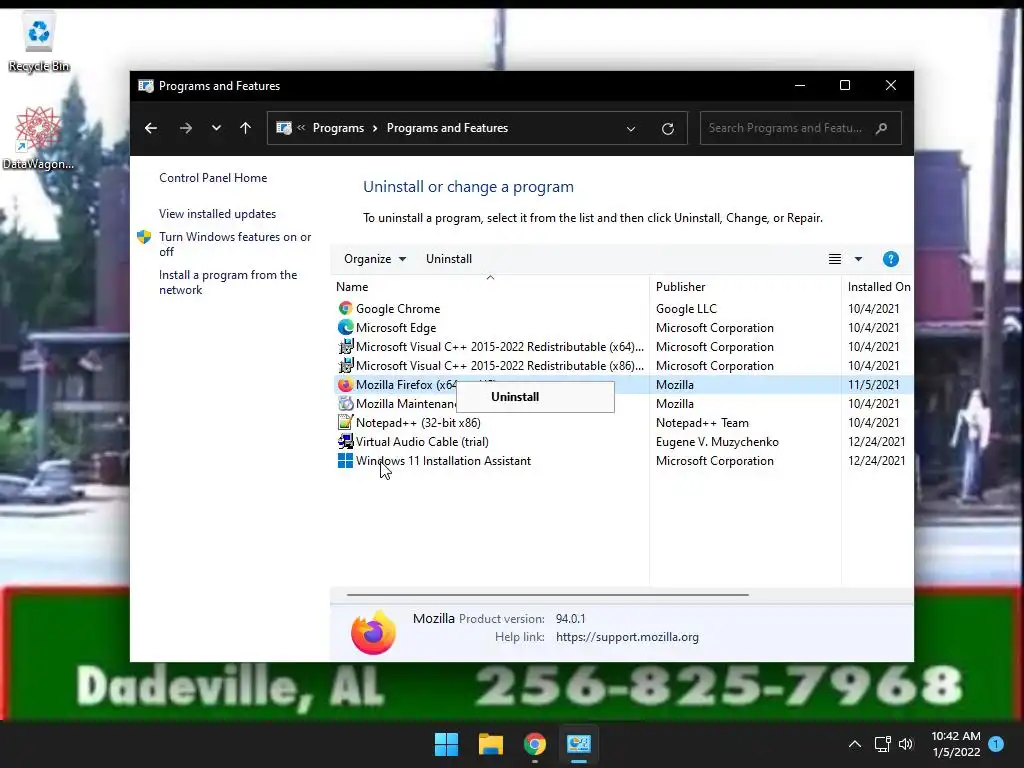Open the Recycle Bin desktop icon

[39, 41]
